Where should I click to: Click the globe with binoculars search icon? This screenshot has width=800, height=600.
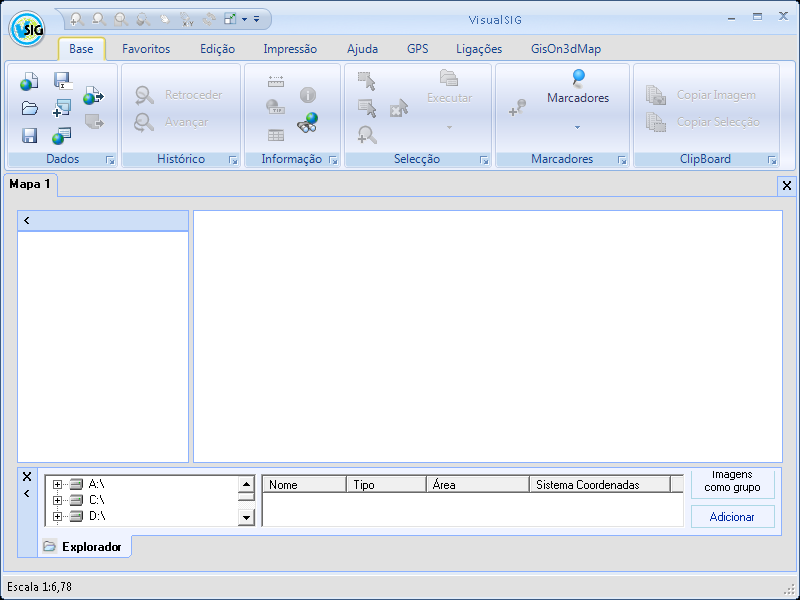[x=307, y=123]
